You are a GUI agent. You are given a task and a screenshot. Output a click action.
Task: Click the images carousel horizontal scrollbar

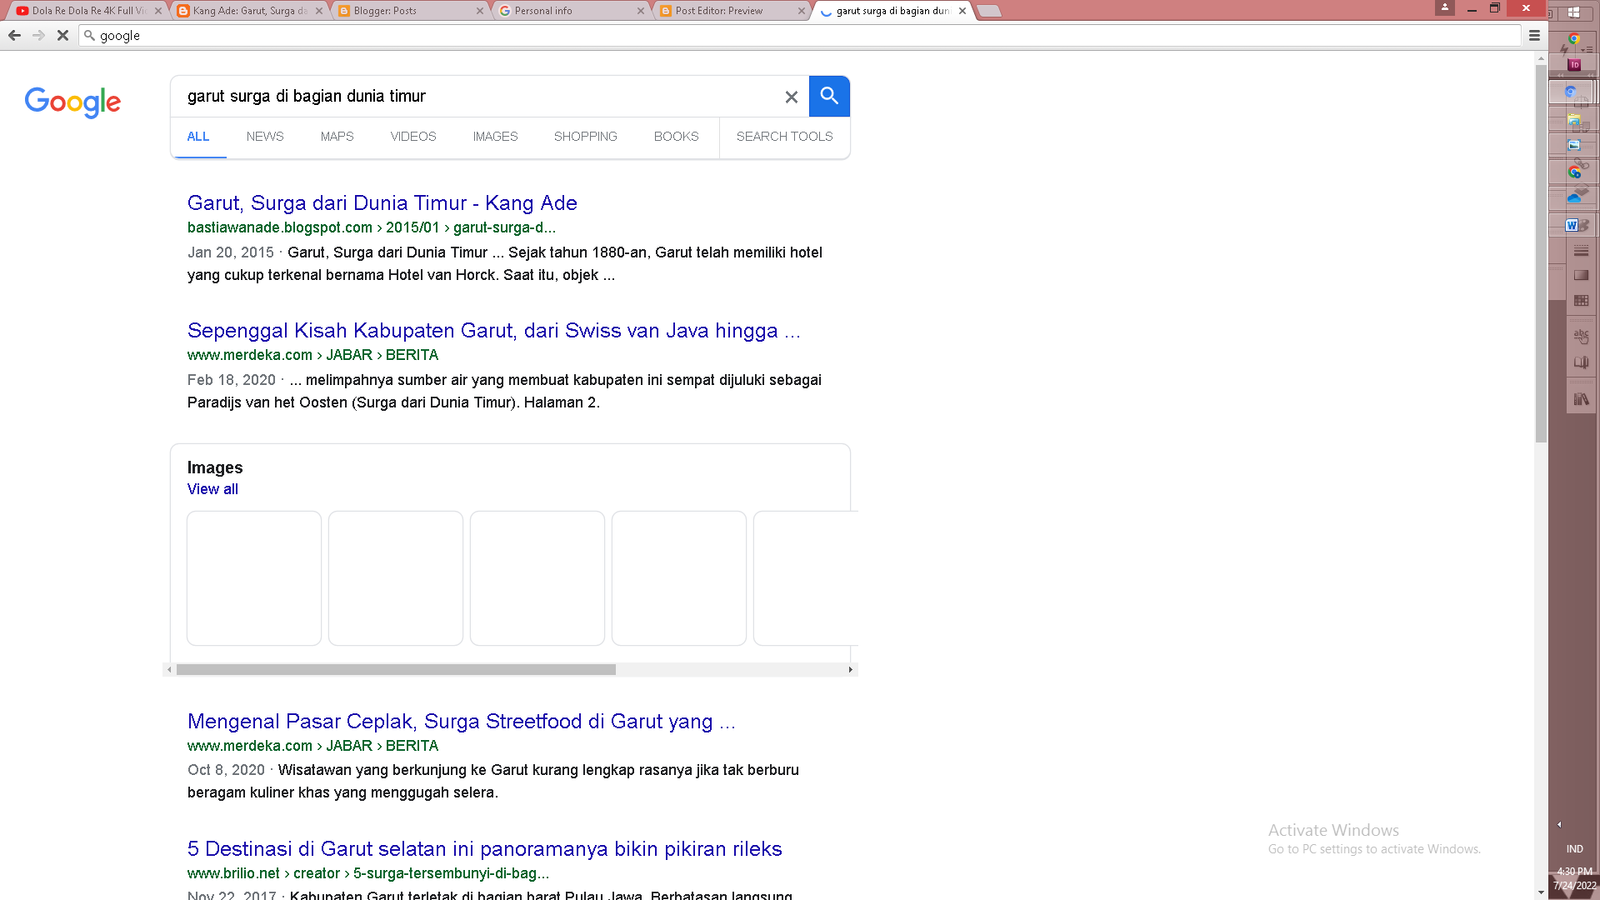point(396,670)
